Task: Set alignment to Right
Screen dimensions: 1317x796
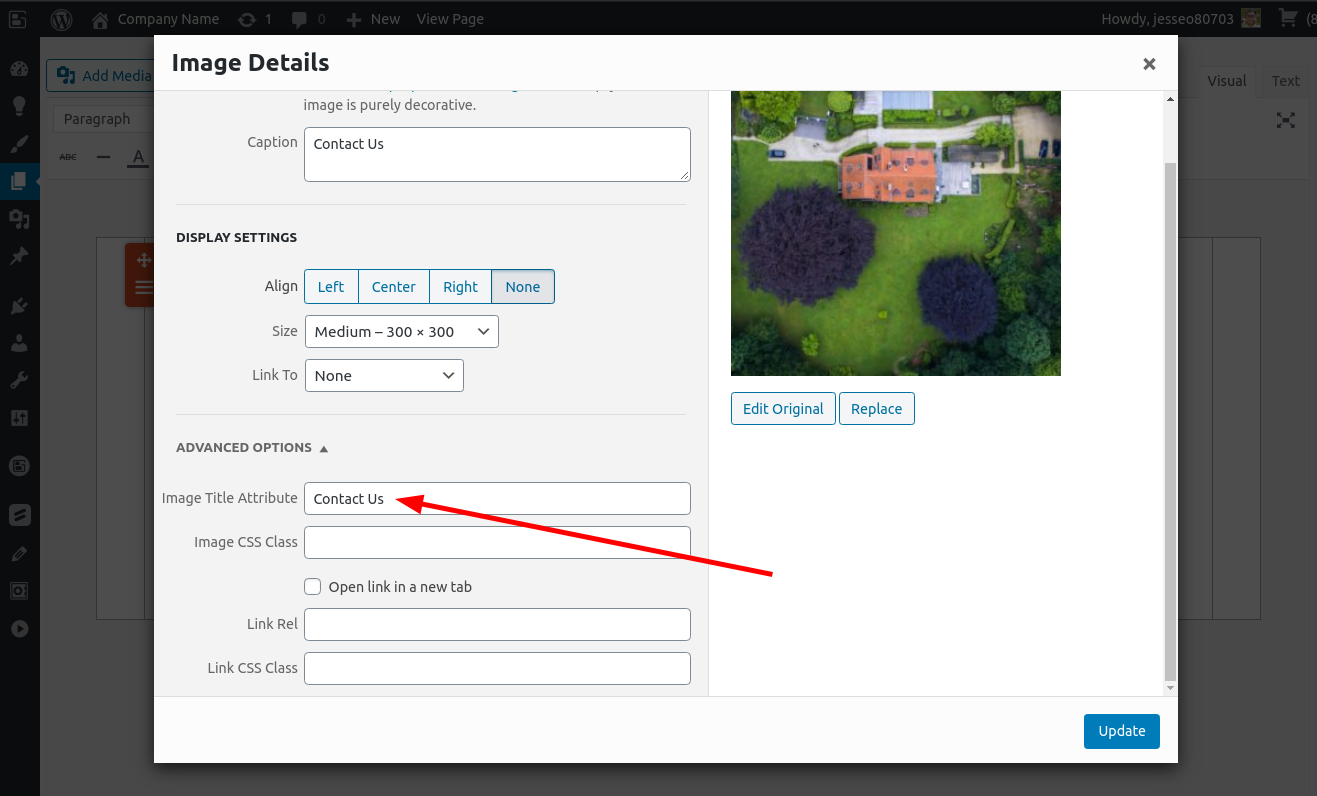Action: [x=461, y=287]
